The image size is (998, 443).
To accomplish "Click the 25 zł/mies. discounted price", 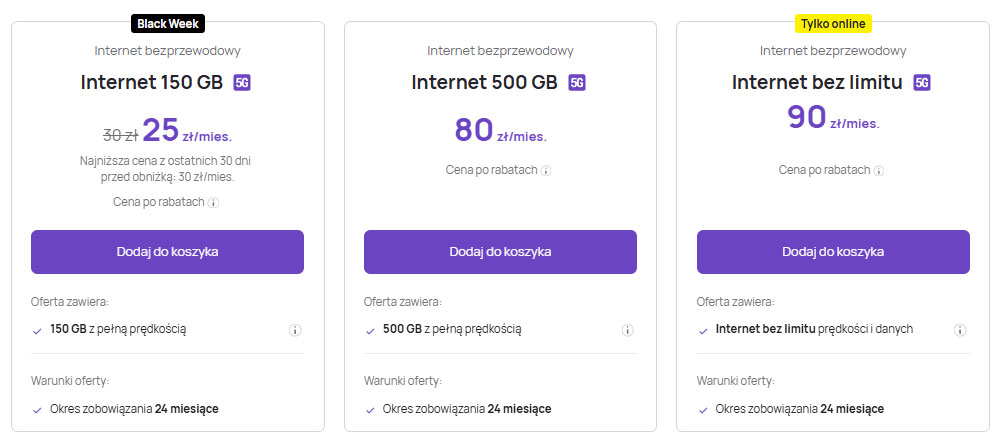I will point(186,131).
